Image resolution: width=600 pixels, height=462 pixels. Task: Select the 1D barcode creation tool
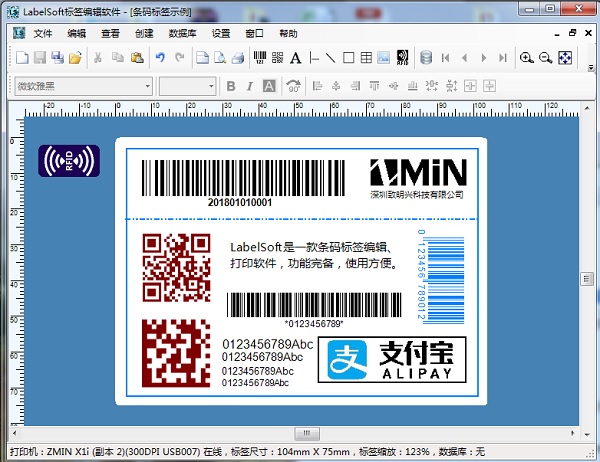pos(260,58)
